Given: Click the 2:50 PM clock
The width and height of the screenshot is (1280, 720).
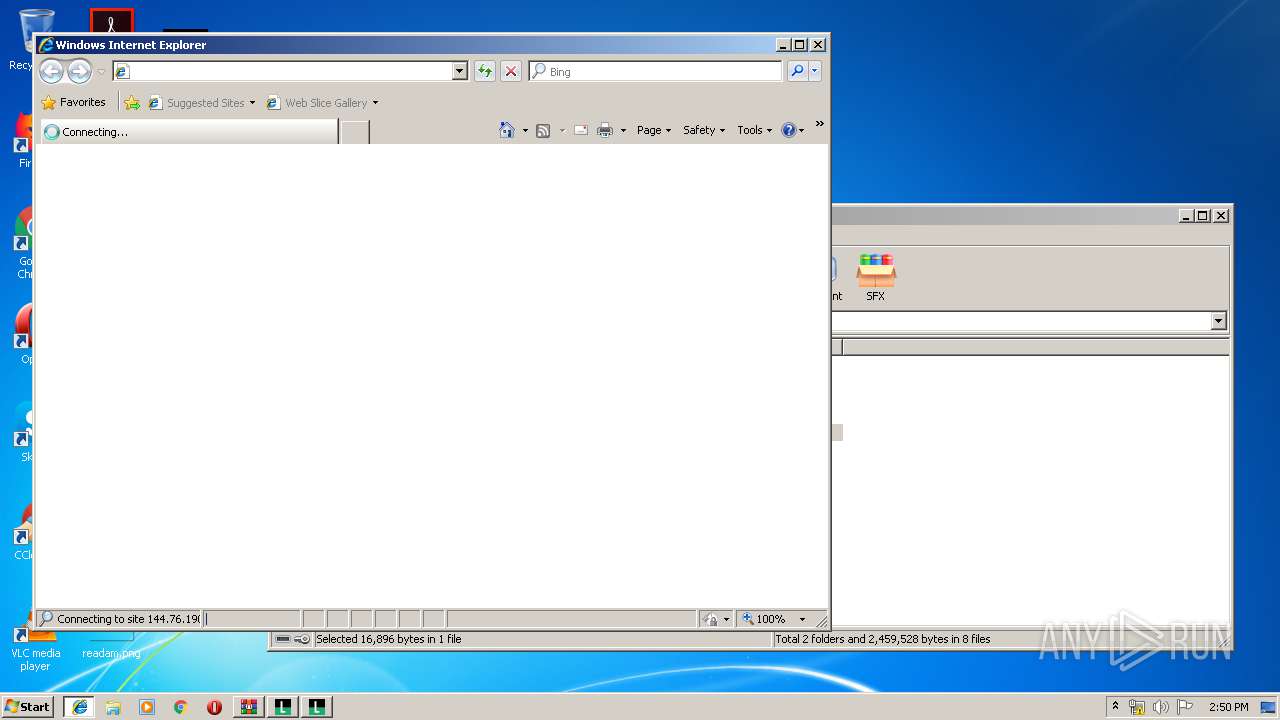Looking at the screenshot, I should [x=1228, y=707].
